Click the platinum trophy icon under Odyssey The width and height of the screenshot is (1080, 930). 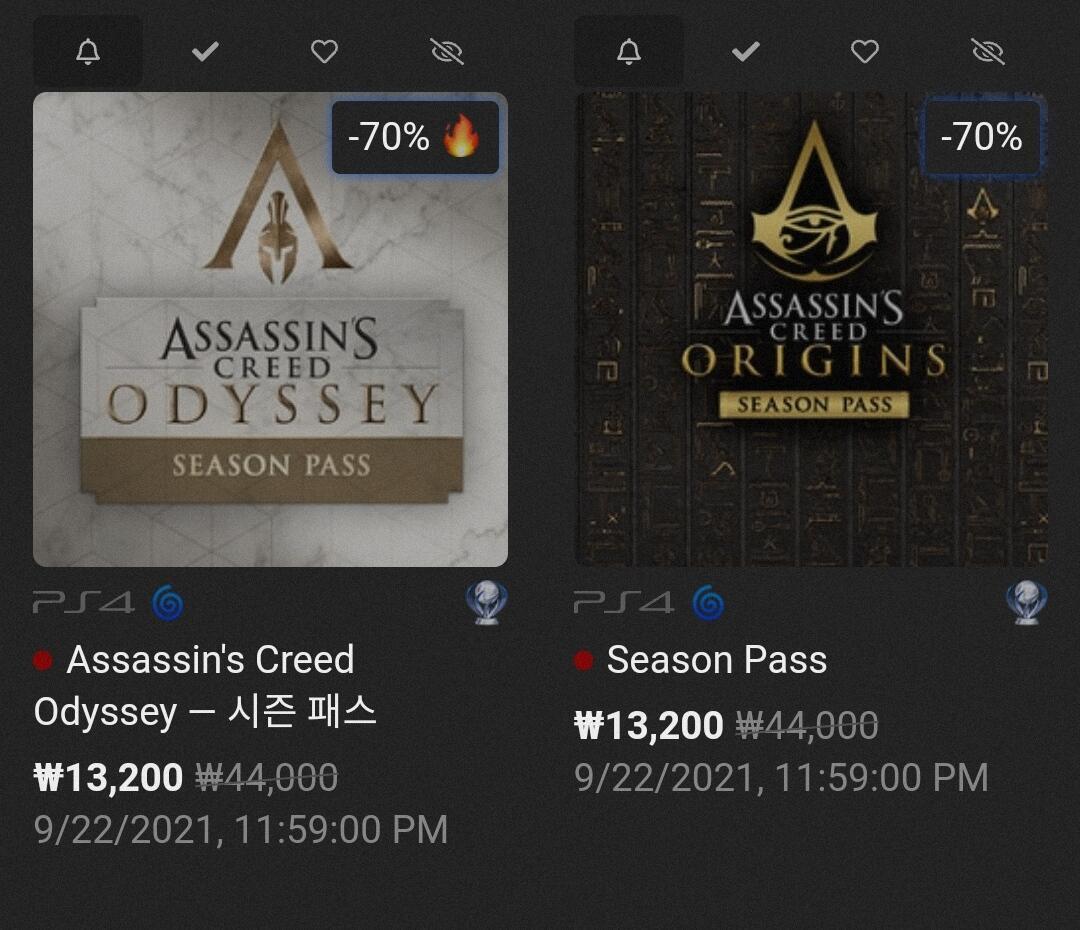(x=486, y=603)
